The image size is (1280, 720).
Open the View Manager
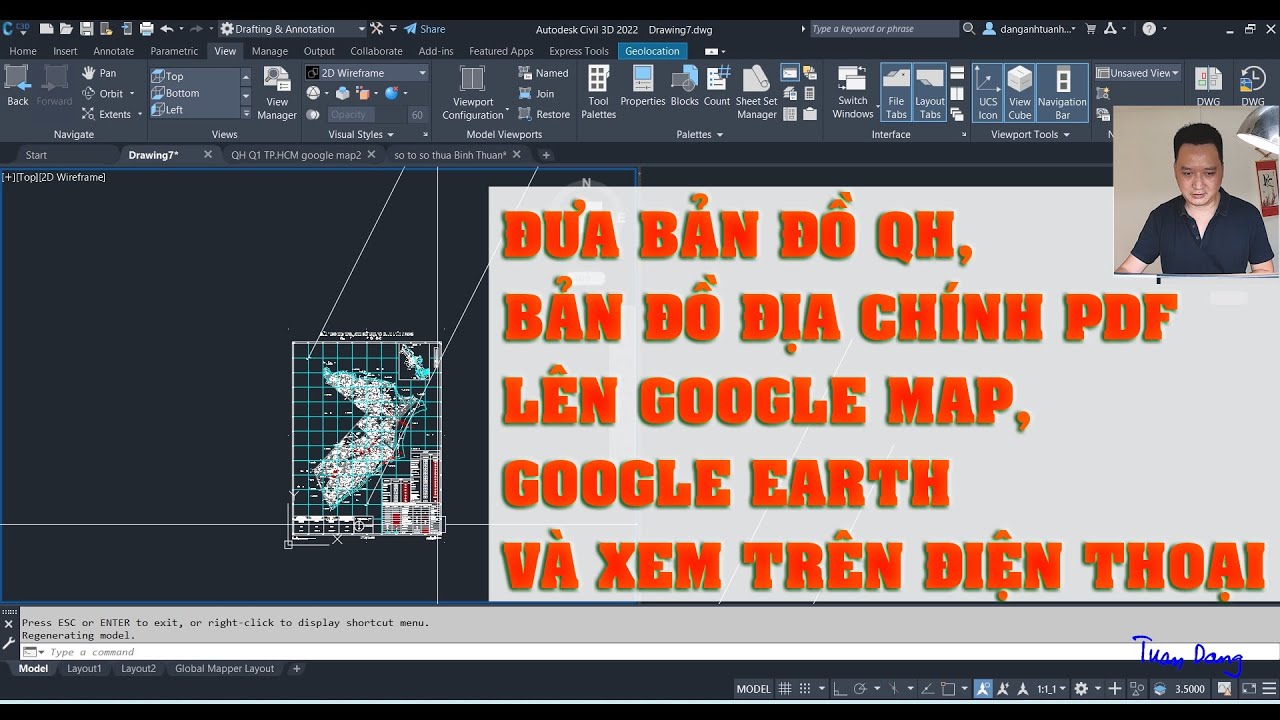point(277,93)
